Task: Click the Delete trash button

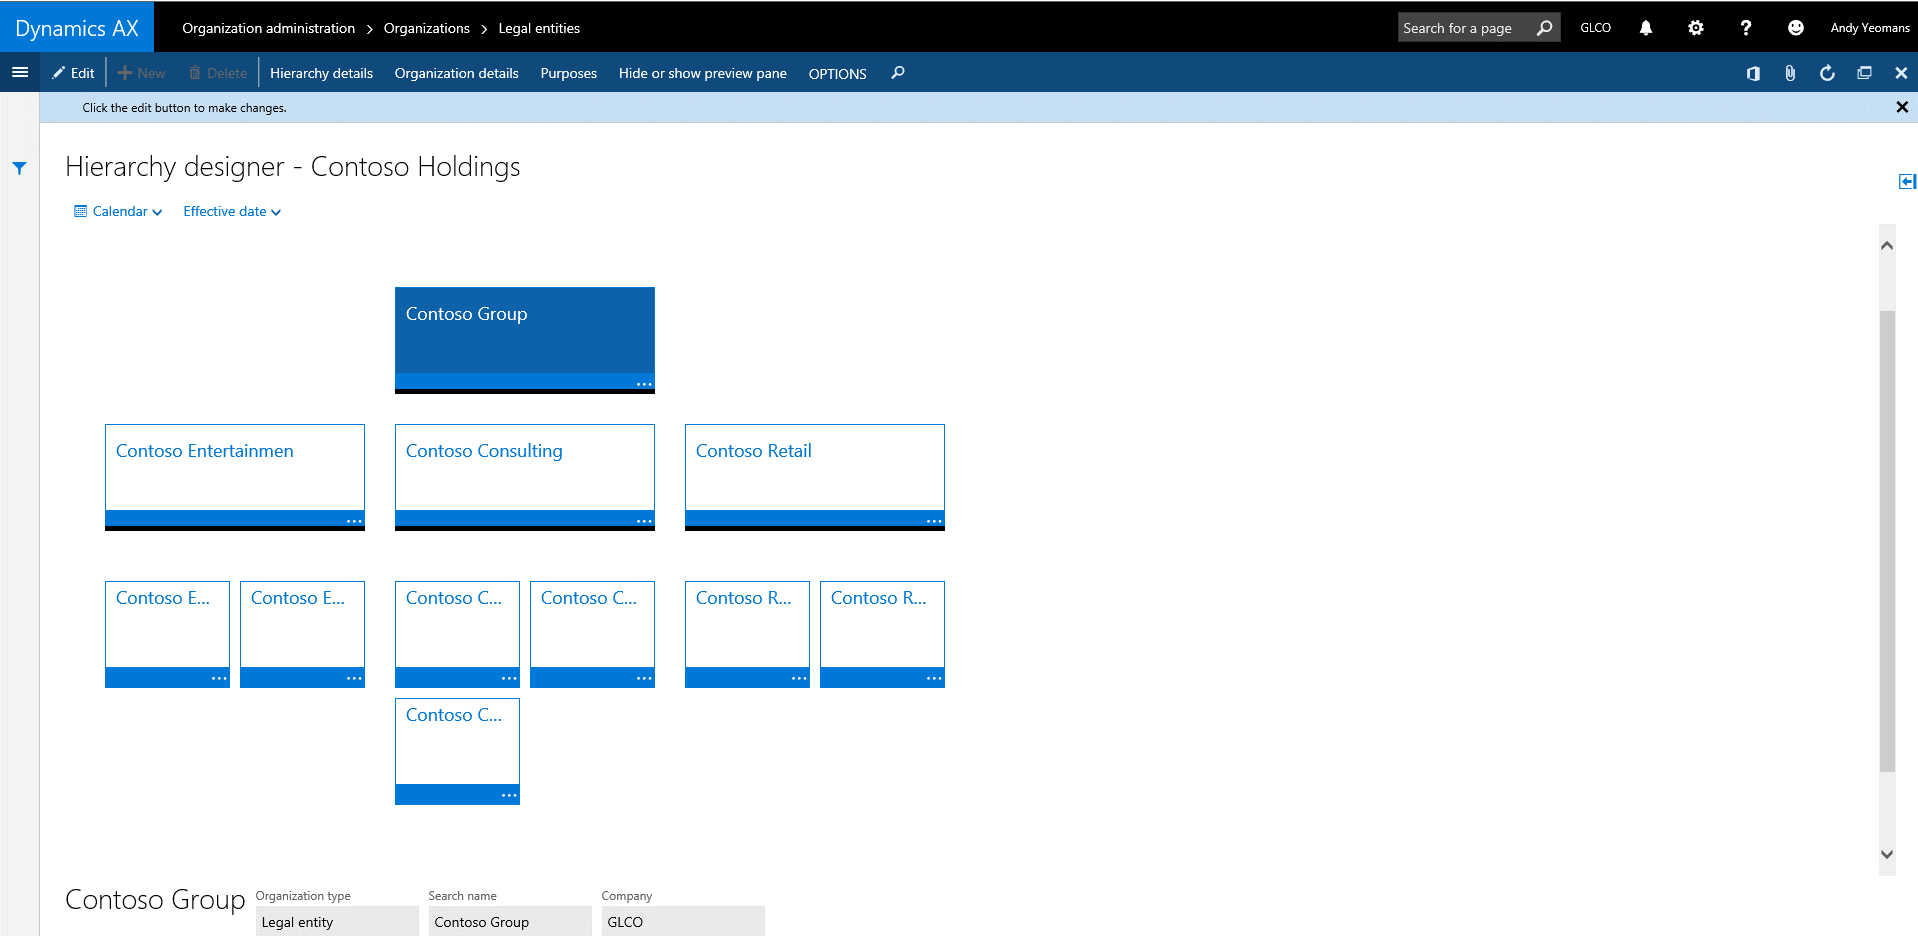Action: (217, 73)
